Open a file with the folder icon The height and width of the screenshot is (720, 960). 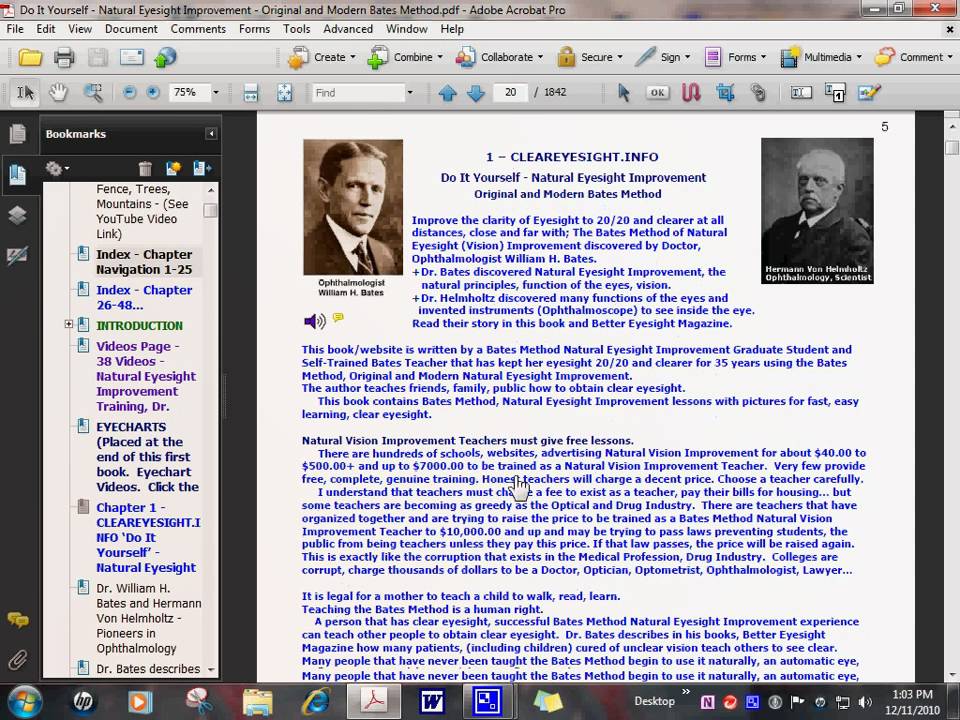(30, 58)
